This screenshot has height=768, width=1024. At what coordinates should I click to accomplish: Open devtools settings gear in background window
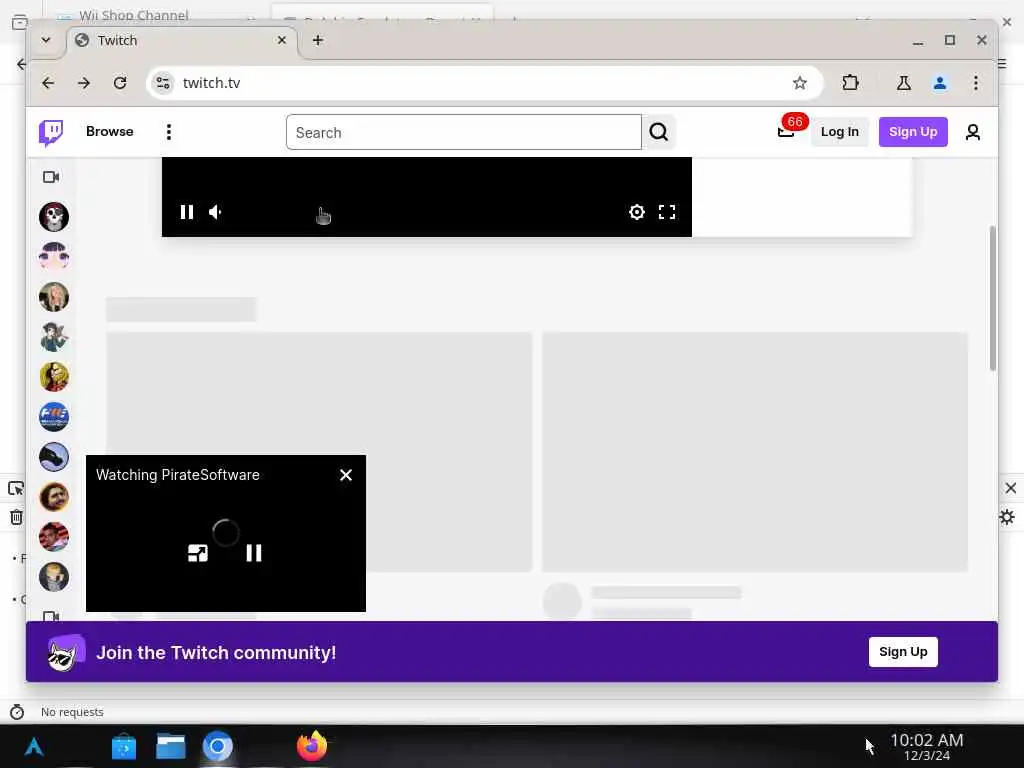(x=1008, y=517)
